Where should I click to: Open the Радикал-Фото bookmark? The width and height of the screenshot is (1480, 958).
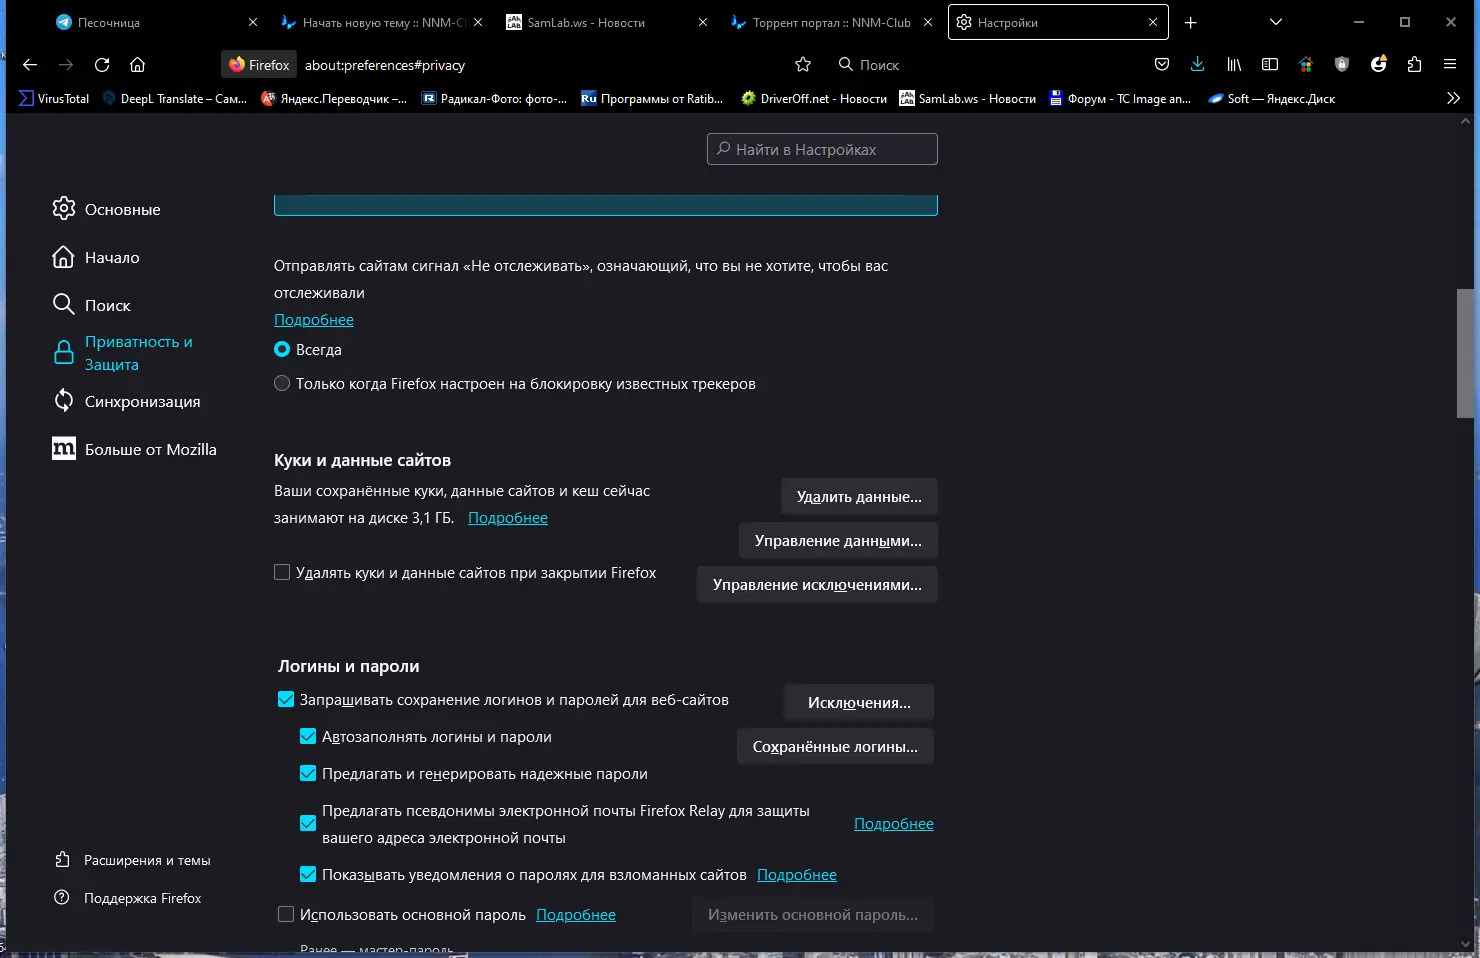(x=494, y=99)
